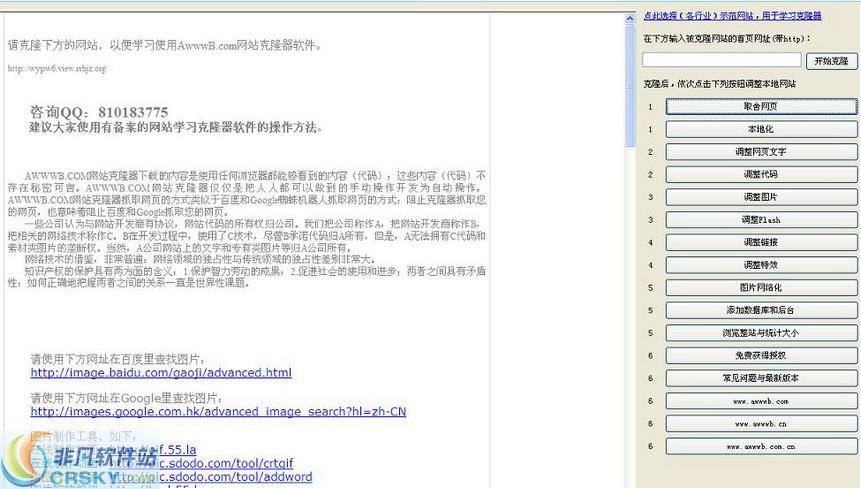Click the www.awwwb.com.cn button

pyautogui.click(x=761, y=446)
